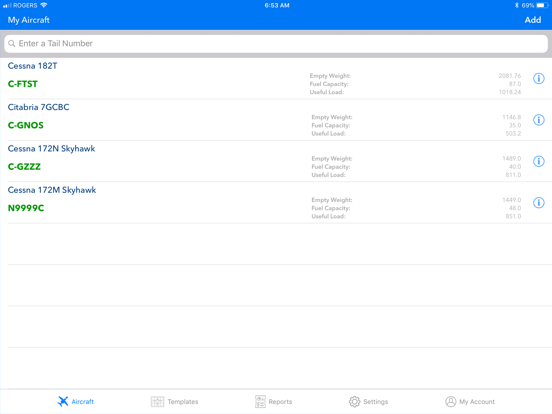Viewport: 552px width, 414px height.
Task: Select tail number C-FTST
Action: pos(23,84)
